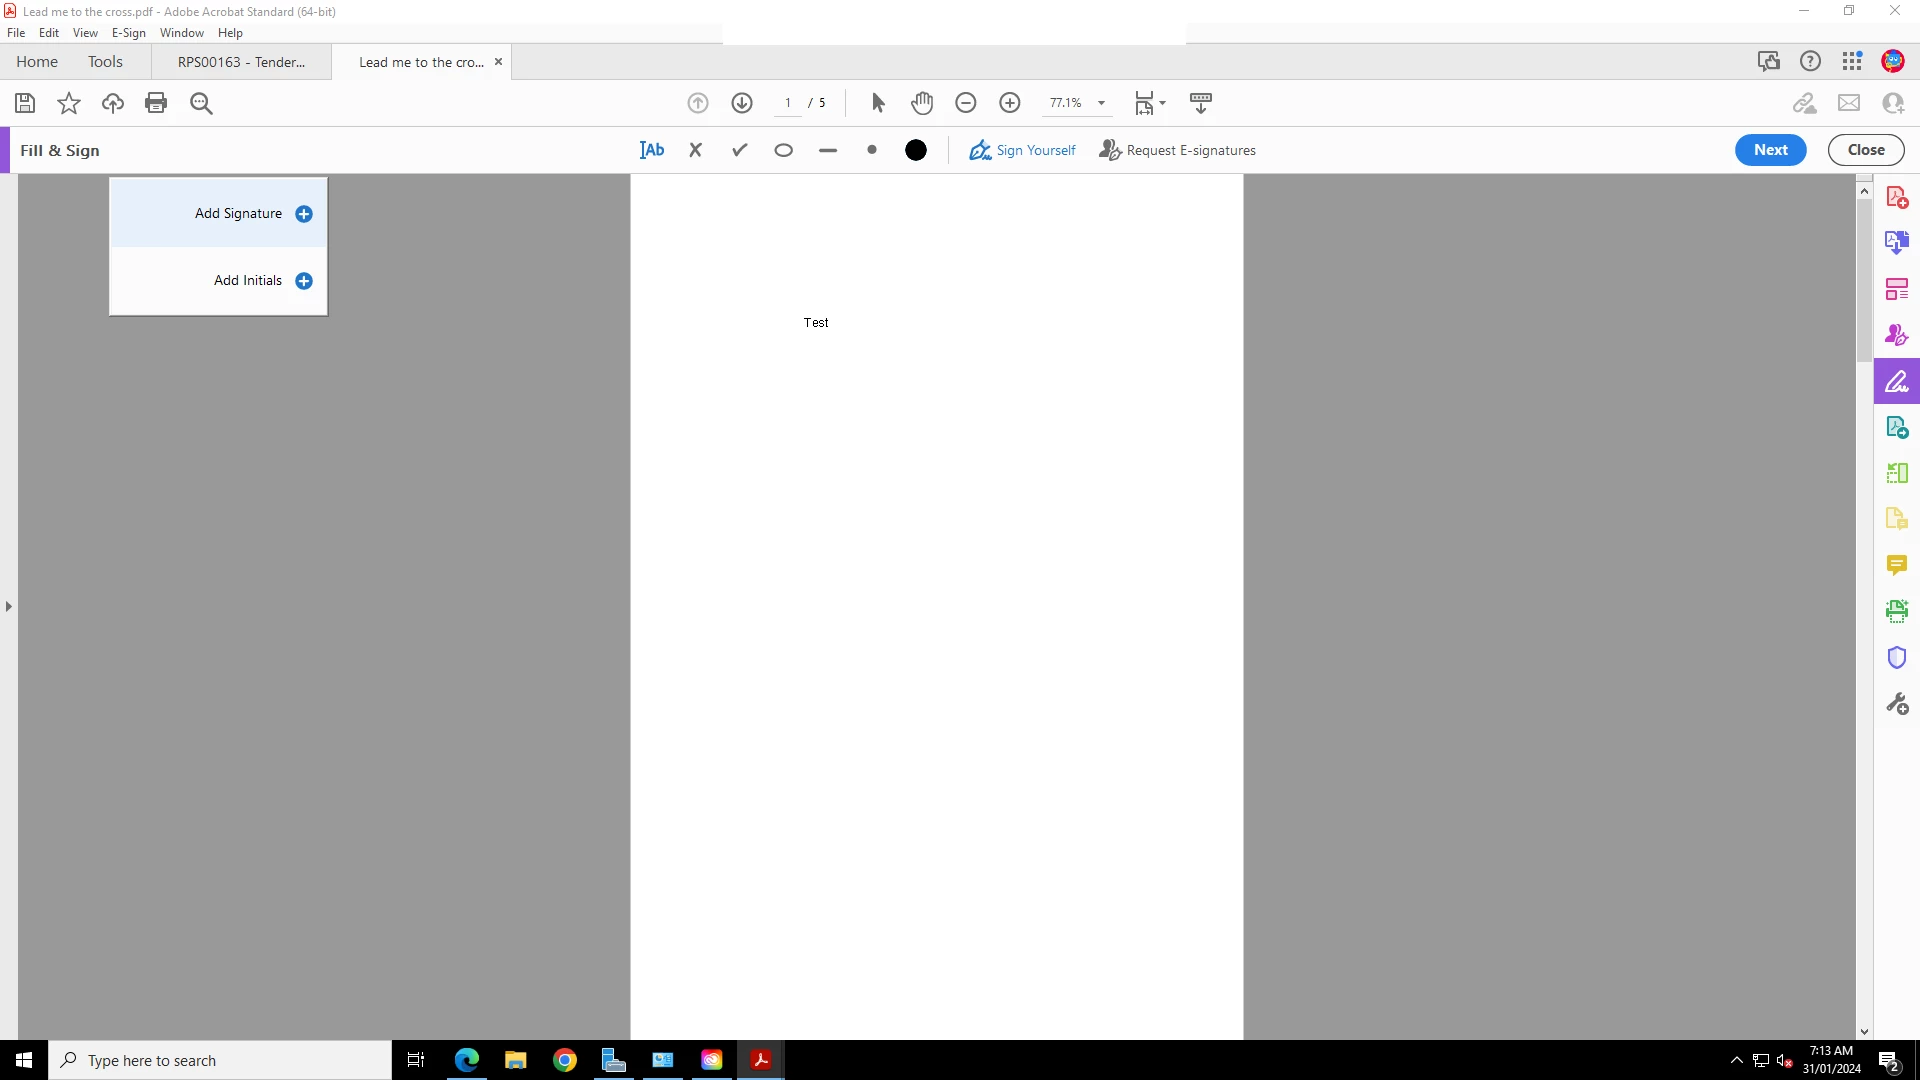The width and height of the screenshot is (1920, 1080).
Task: Expand the left navigation pane arrow
Action: tap(9, 606)
